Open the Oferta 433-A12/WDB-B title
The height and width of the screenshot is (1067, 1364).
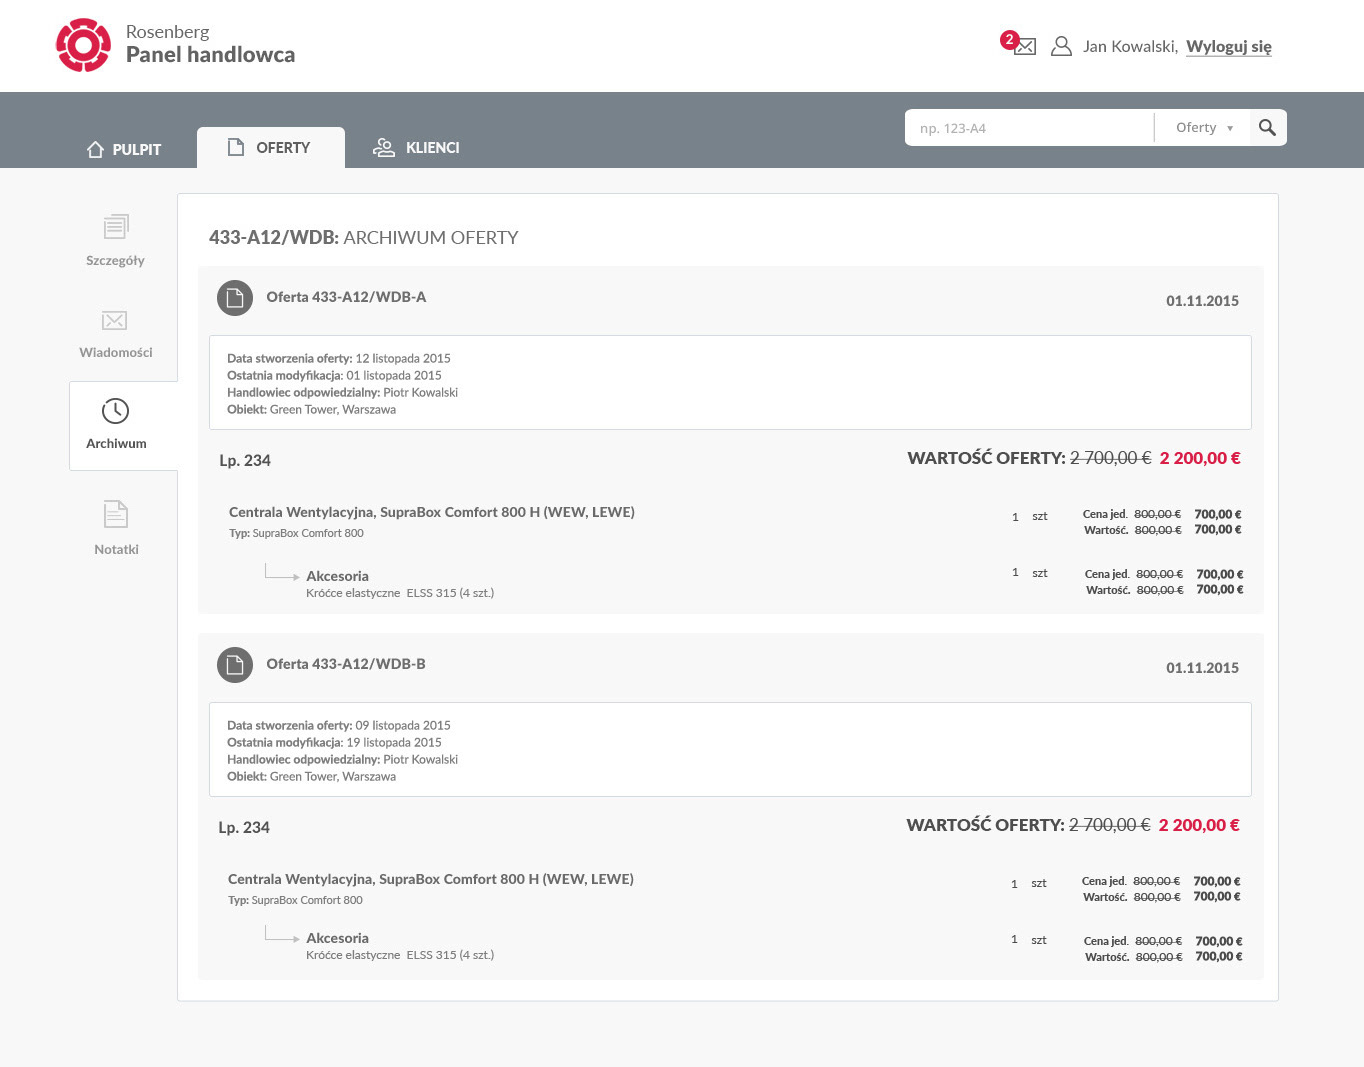click(346, 664)
